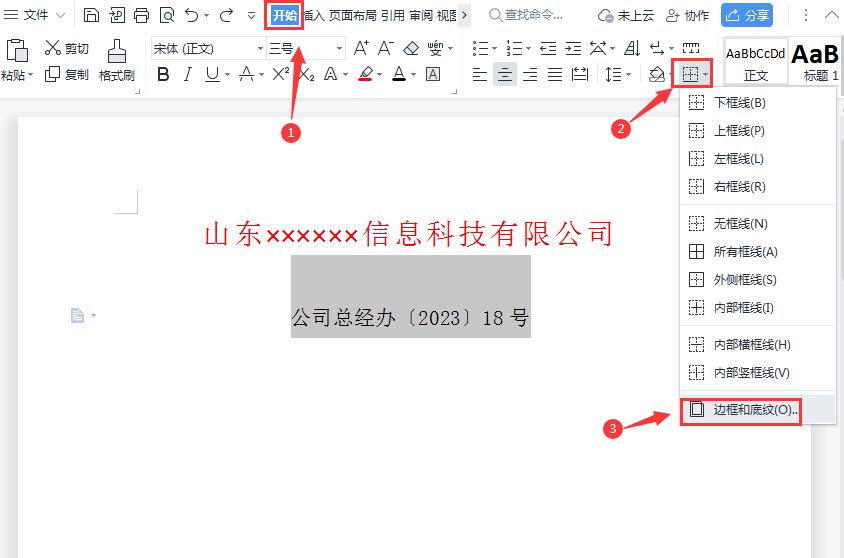
Task: Cut selection with 剪切
Action: 66,48
